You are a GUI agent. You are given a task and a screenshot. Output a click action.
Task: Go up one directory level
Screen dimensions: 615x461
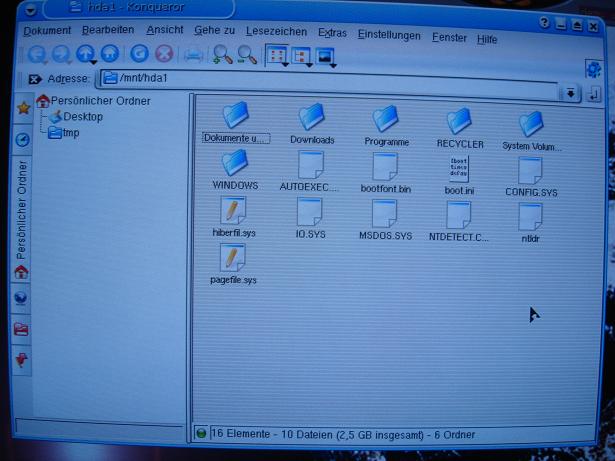click(x=86, y=53)
